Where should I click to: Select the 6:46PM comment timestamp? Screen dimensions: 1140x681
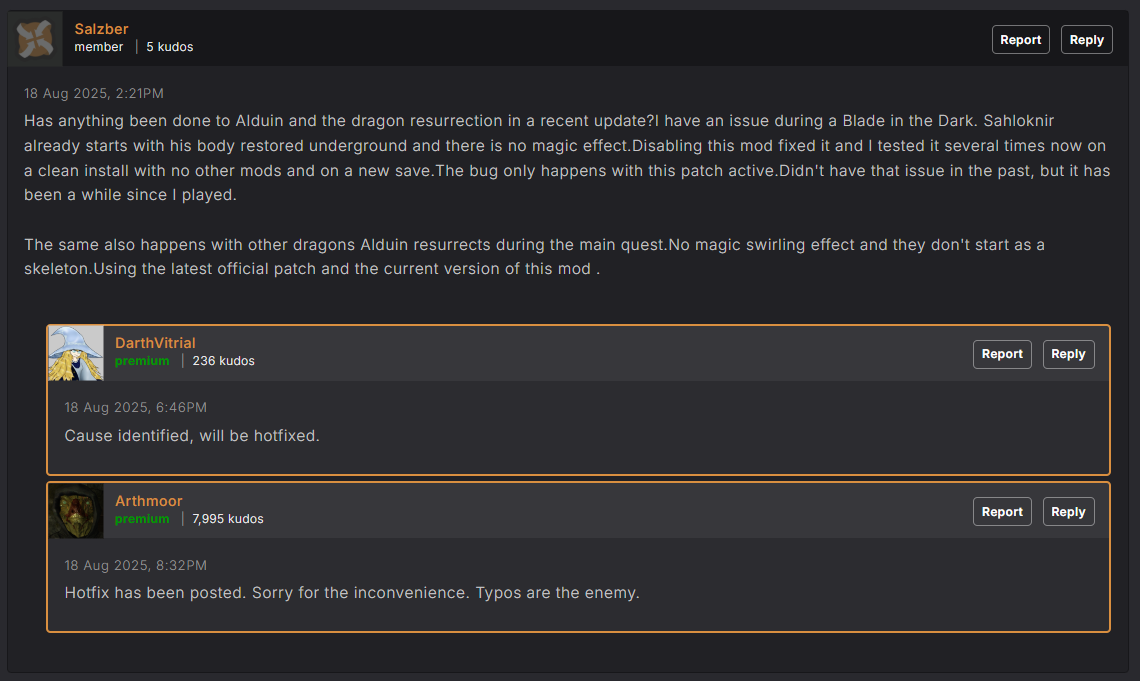pyautogui.click(x=136, y=408)
